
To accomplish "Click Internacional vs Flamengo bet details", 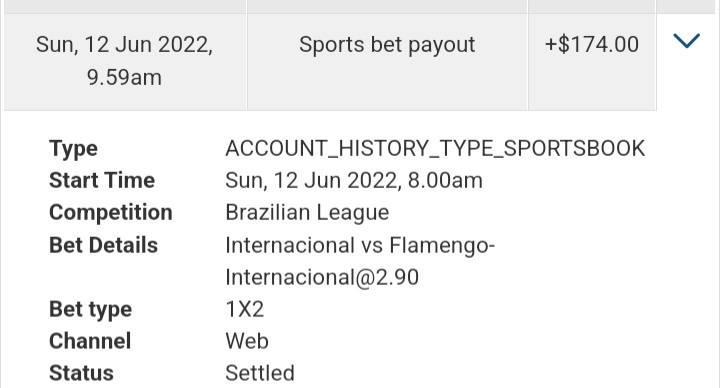I will pos(360,245).
